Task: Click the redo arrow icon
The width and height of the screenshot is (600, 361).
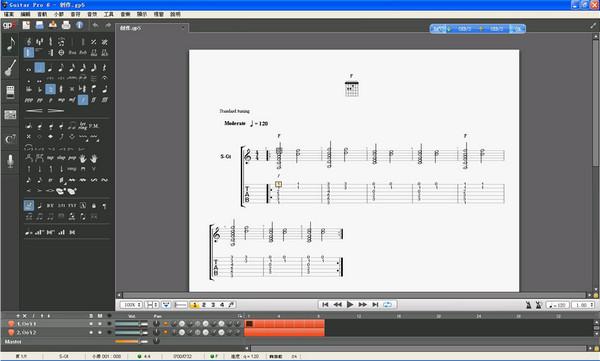Action: click(108, 26)
